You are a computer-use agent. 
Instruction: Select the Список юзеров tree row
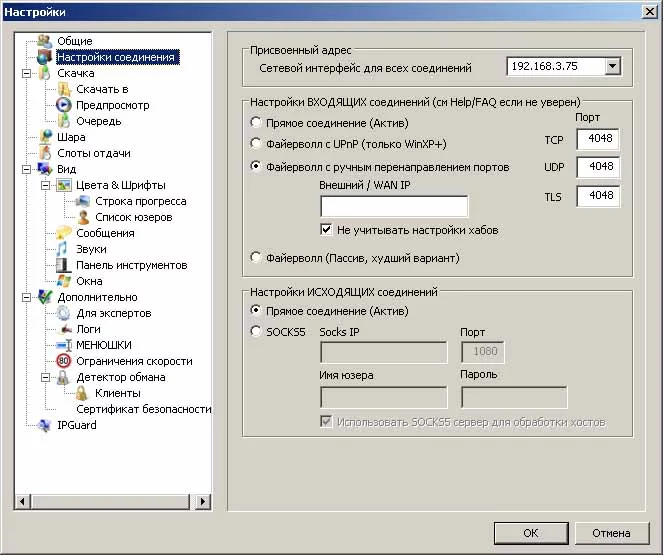coord(134,217)
